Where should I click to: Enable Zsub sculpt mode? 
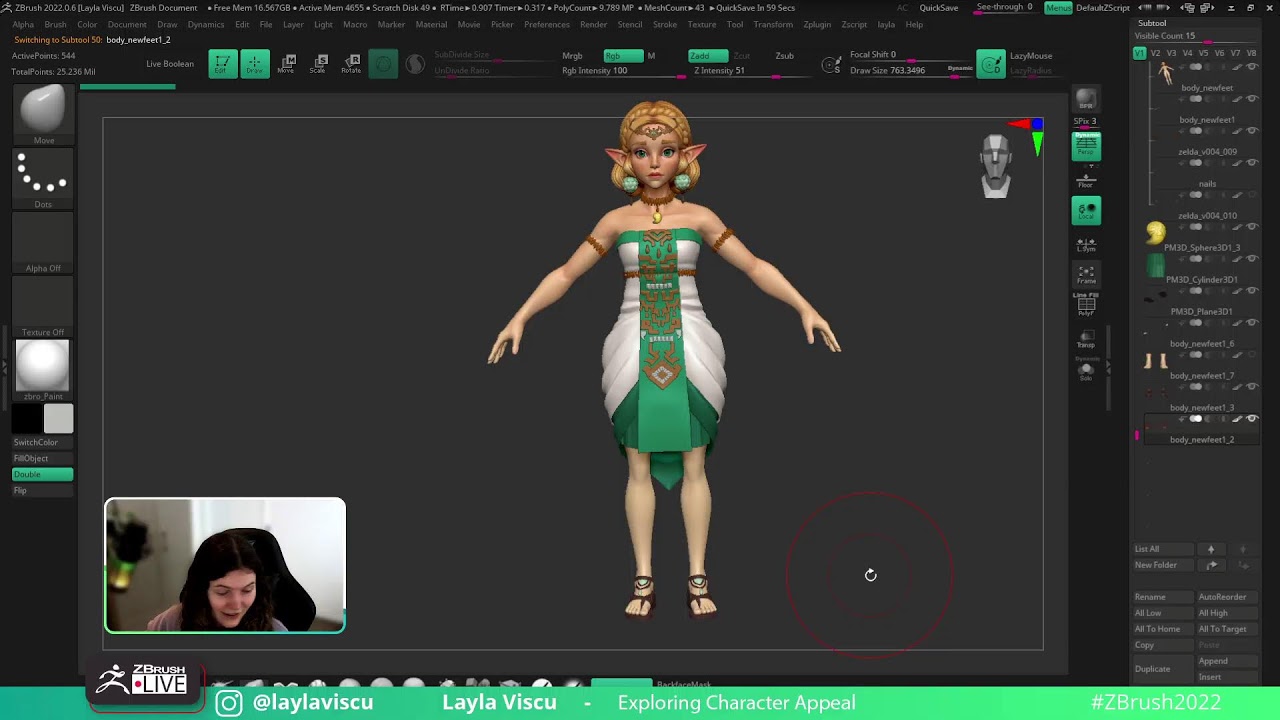785,56
